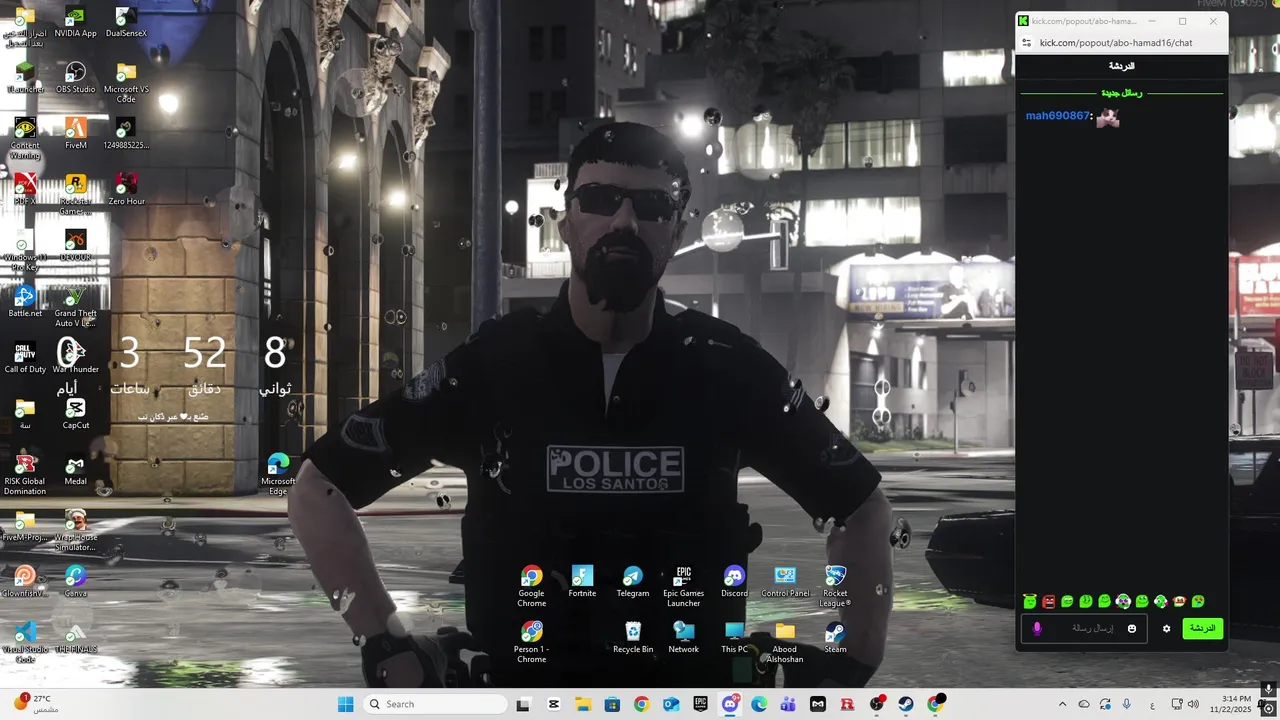Open CapCut desktop icon
The height and width of the screenshot is (720, 1280).
[x=75, y=414]
